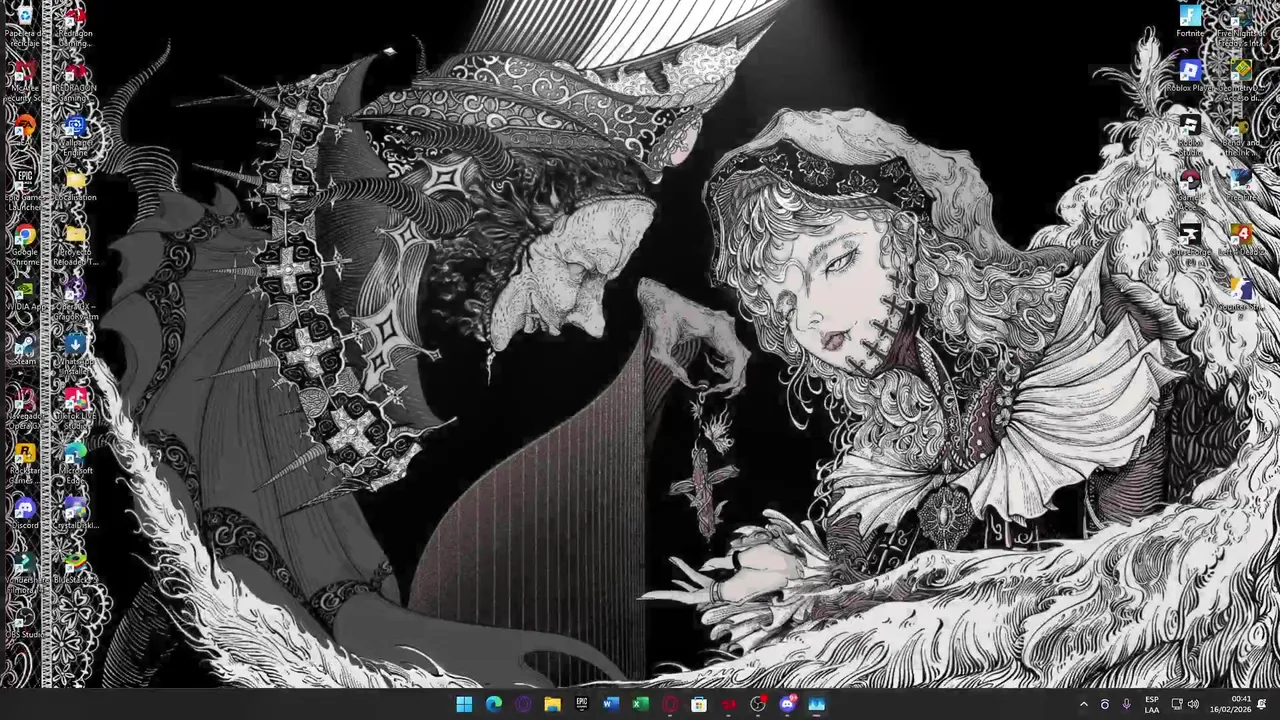The image size is (1280, 720).
Task: Open Epic Games Launcher desktop shortcut
Action: (x=25, y=191)
